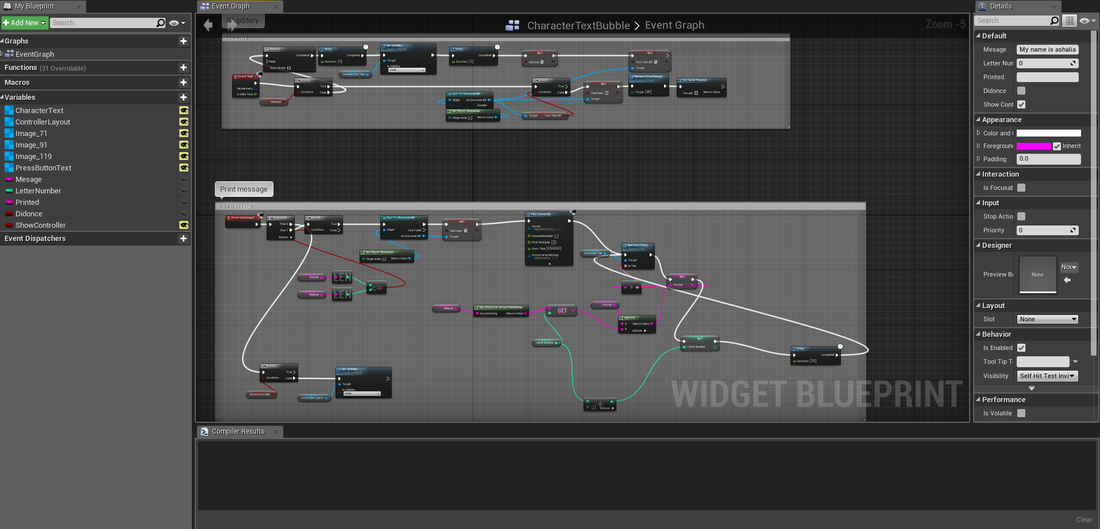Add a new variable with the plus icon
1100x529 pixels.
tap(183, 97)
